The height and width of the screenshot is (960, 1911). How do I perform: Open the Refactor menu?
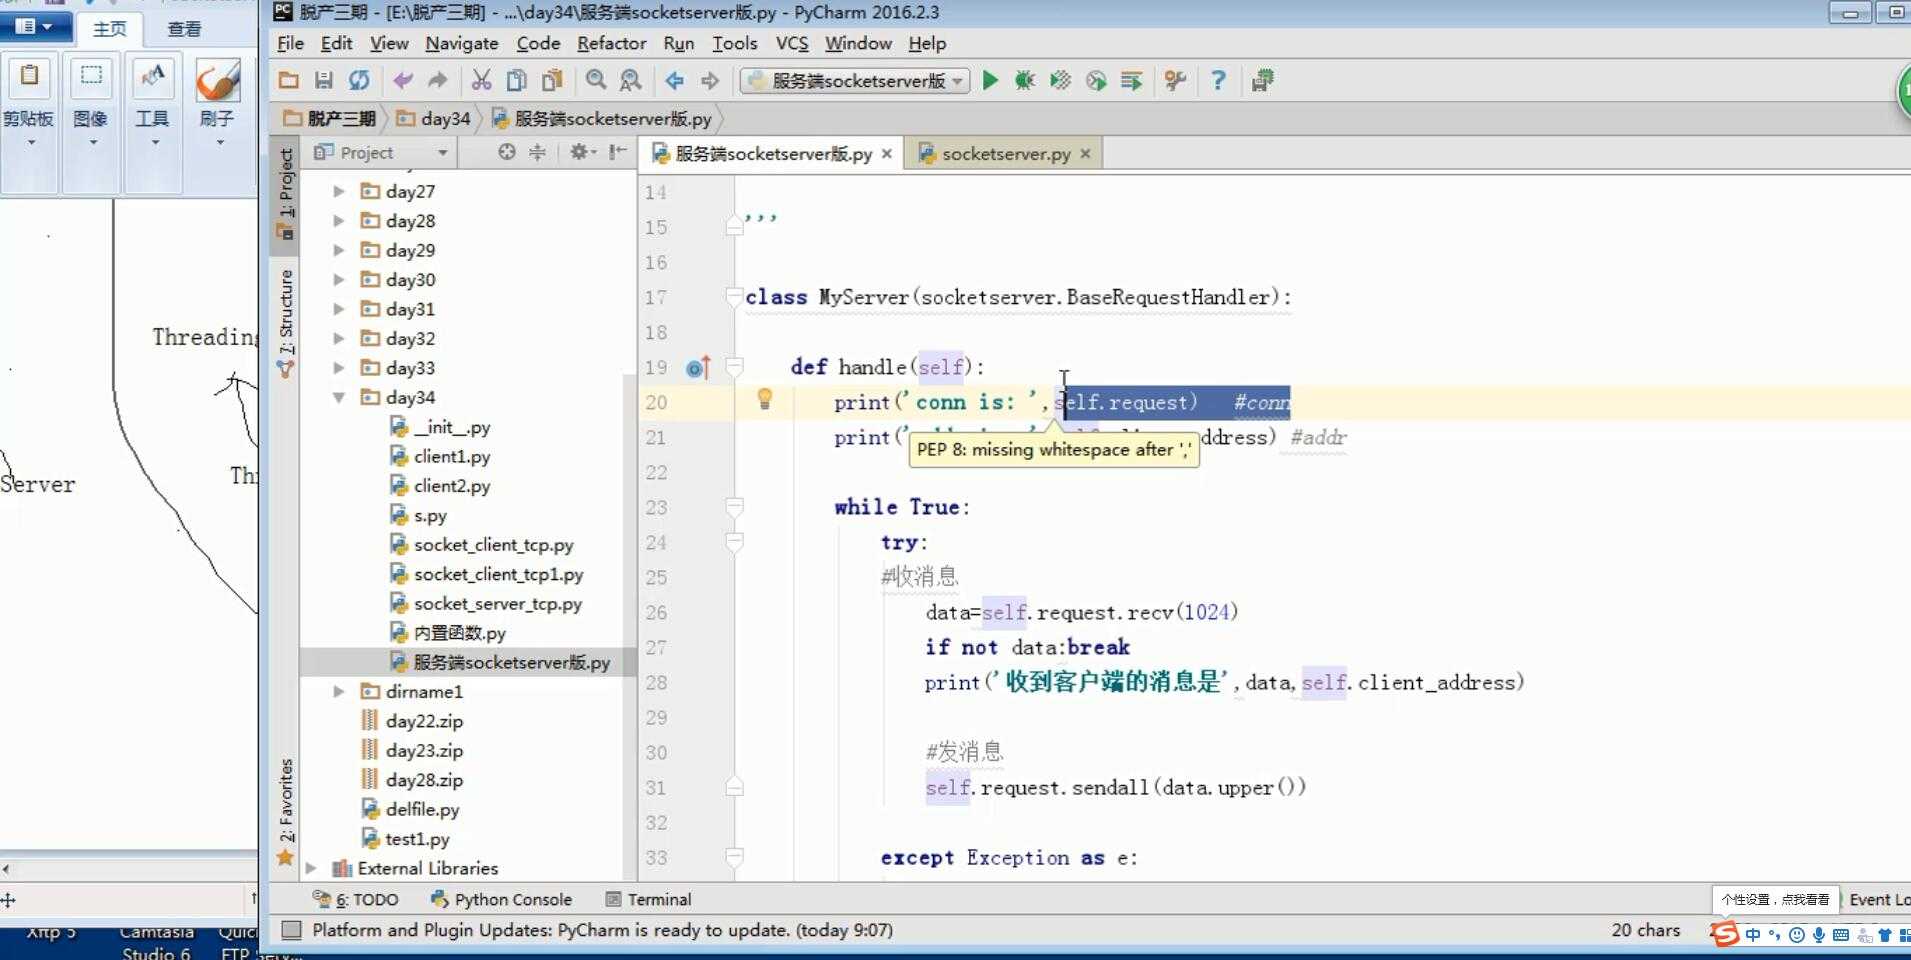[x=611, y=43]
